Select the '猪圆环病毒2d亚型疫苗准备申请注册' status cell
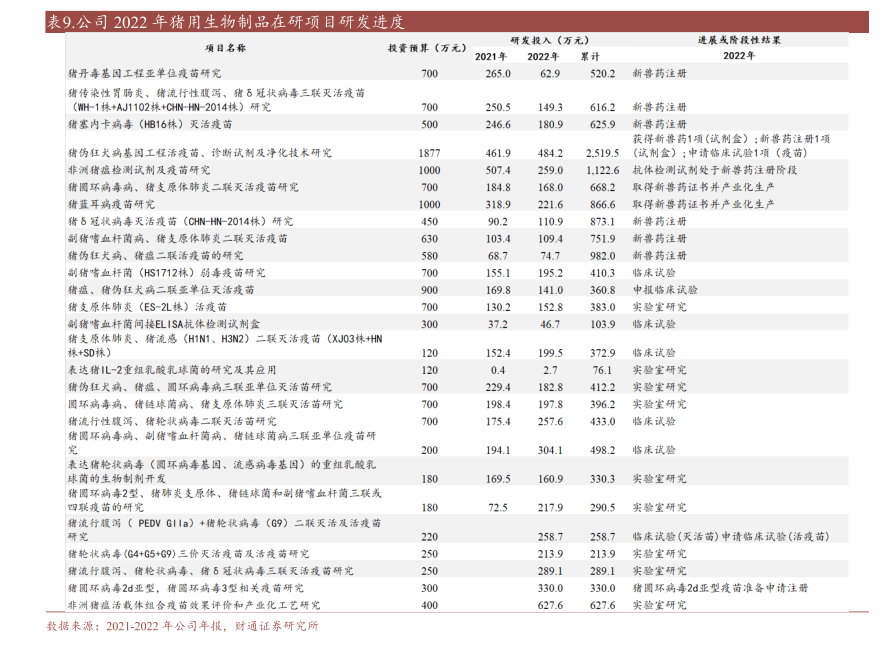 [719, 588]
